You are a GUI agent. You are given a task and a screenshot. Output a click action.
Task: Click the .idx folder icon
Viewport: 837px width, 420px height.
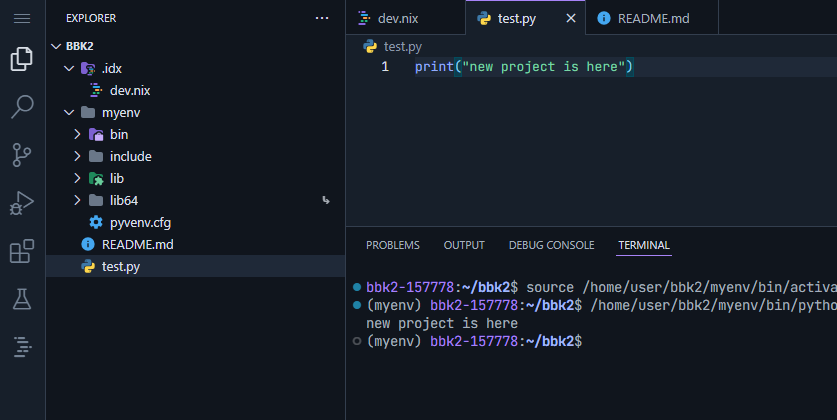pyautogui.click(x=88, y=68)
